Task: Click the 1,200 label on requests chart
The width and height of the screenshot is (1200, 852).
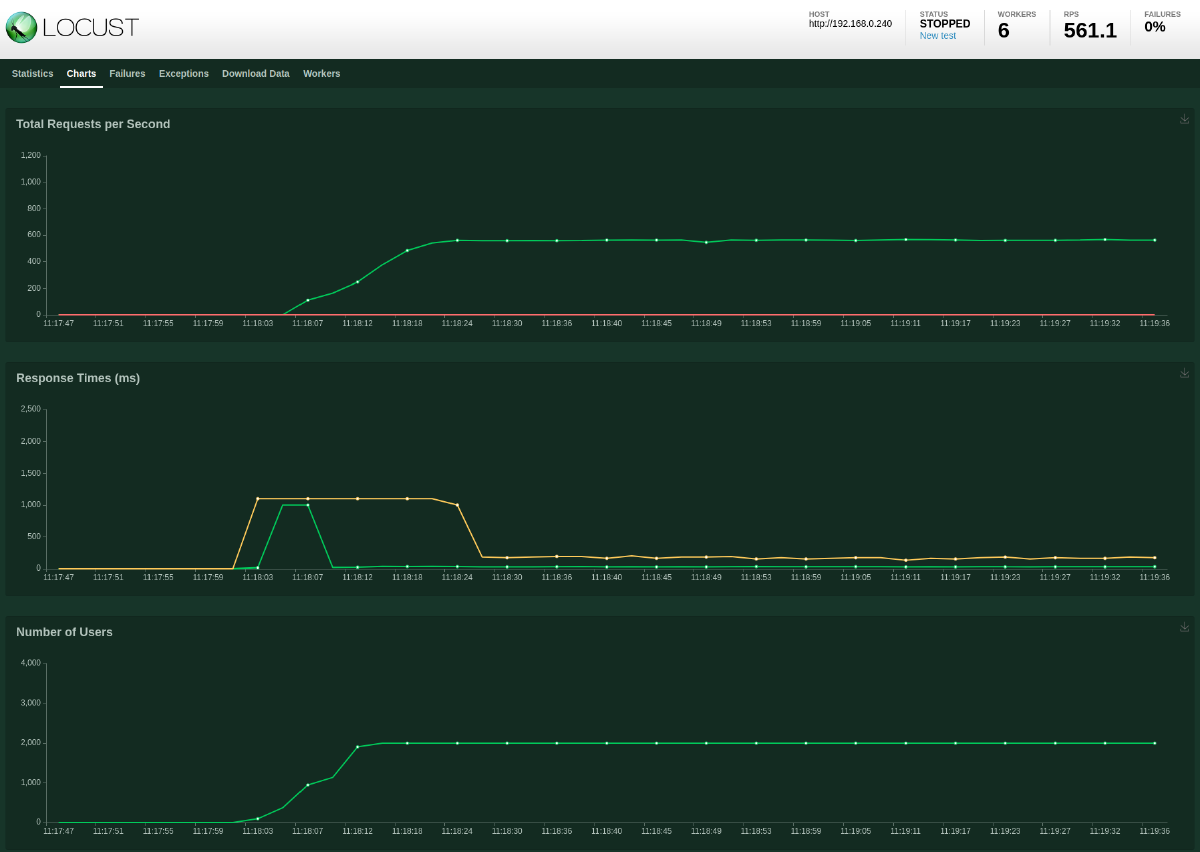Action: coord(31,155)
